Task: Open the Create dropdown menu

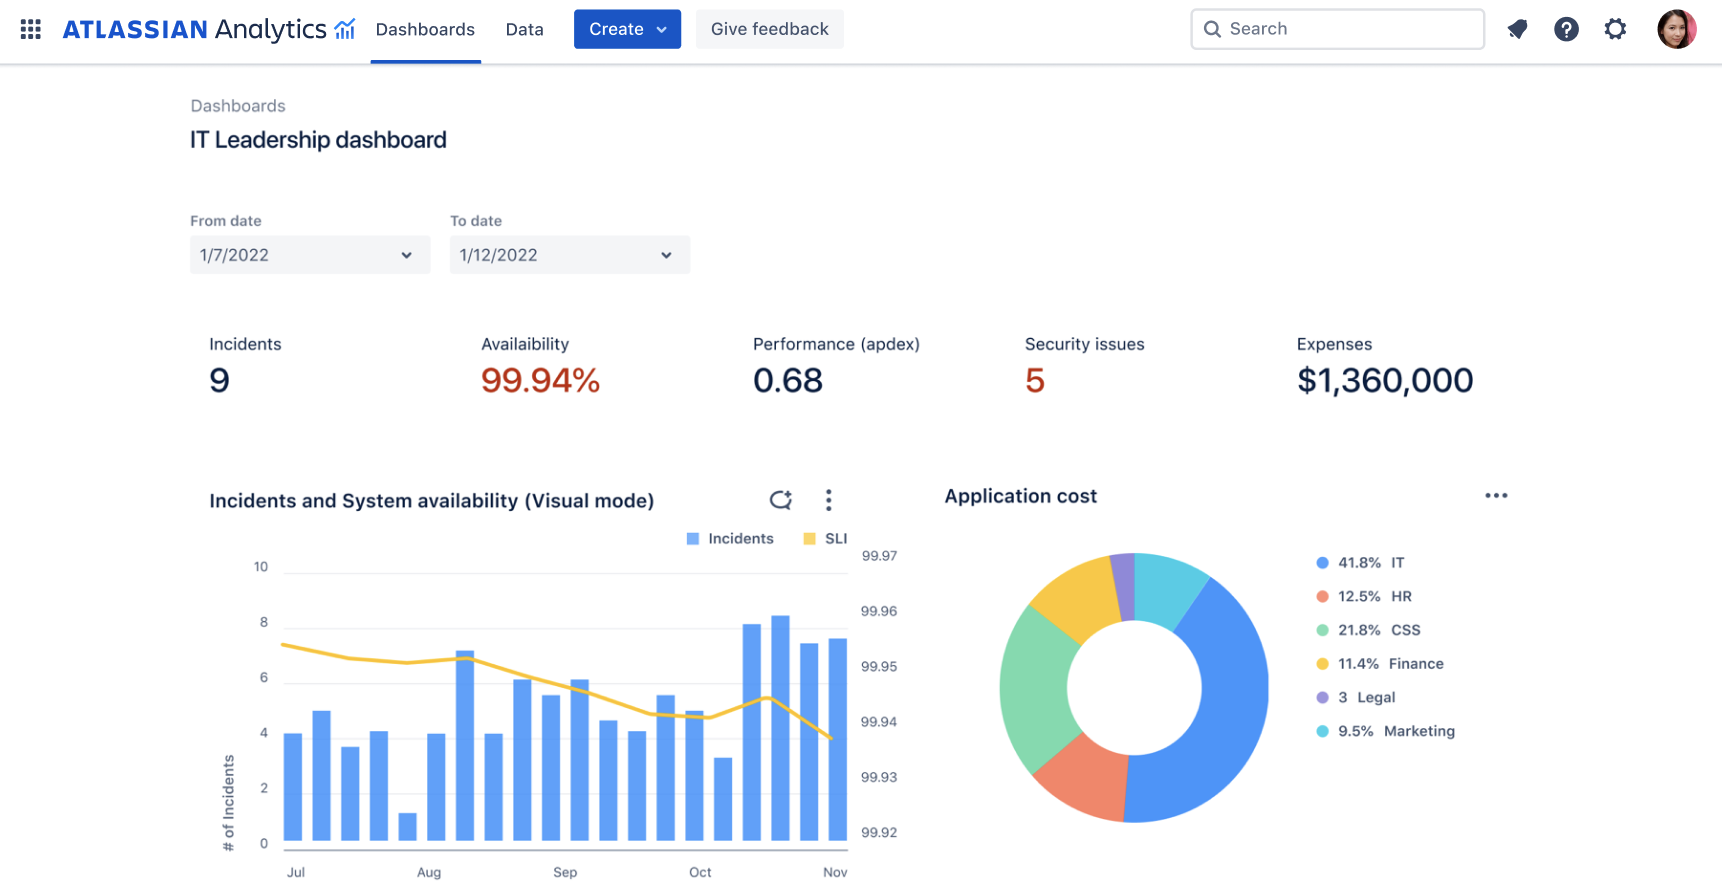Action: 627,29
